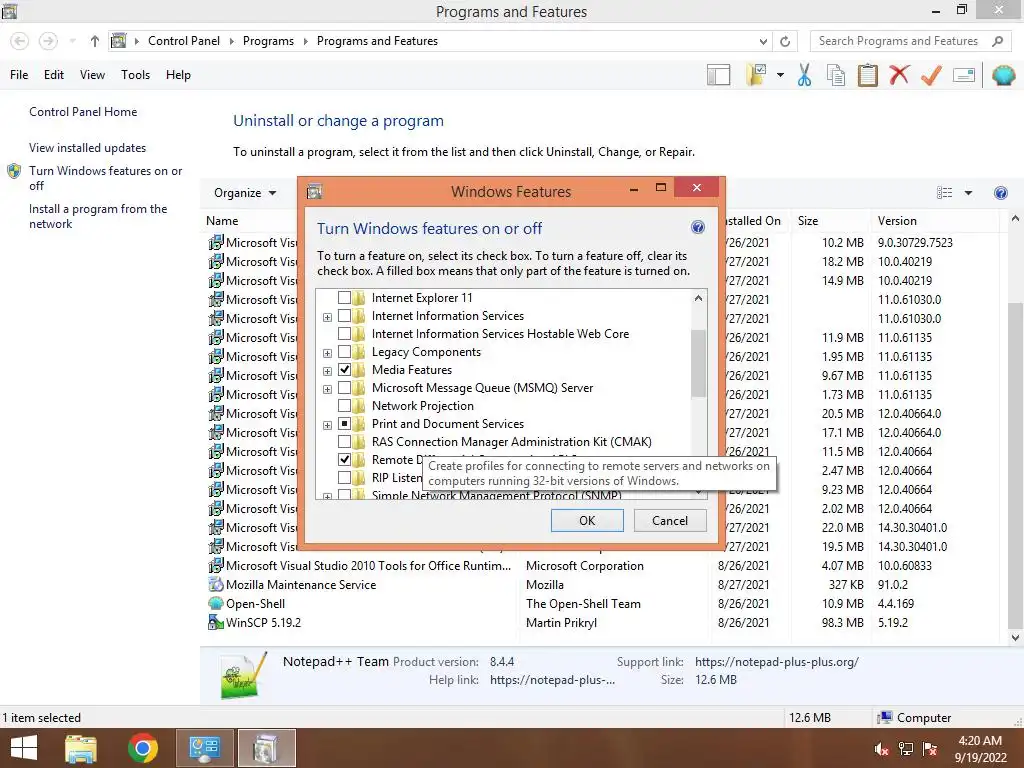Click the Action Center flag tray icon
The image size is (1024, 768).
(x=930, y=748)
